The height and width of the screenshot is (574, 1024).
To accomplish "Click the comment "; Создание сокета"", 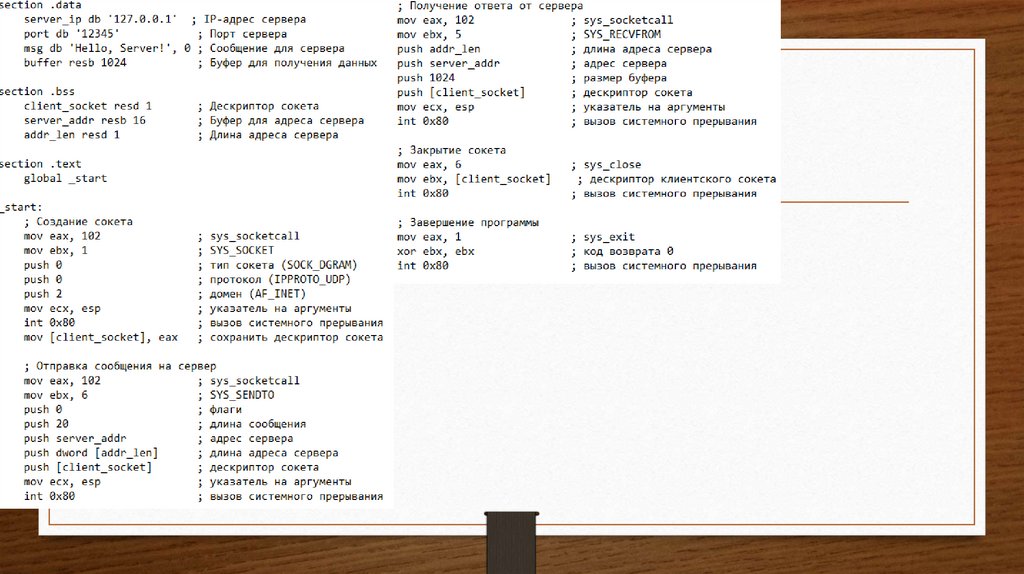I will tap(78, 221).
